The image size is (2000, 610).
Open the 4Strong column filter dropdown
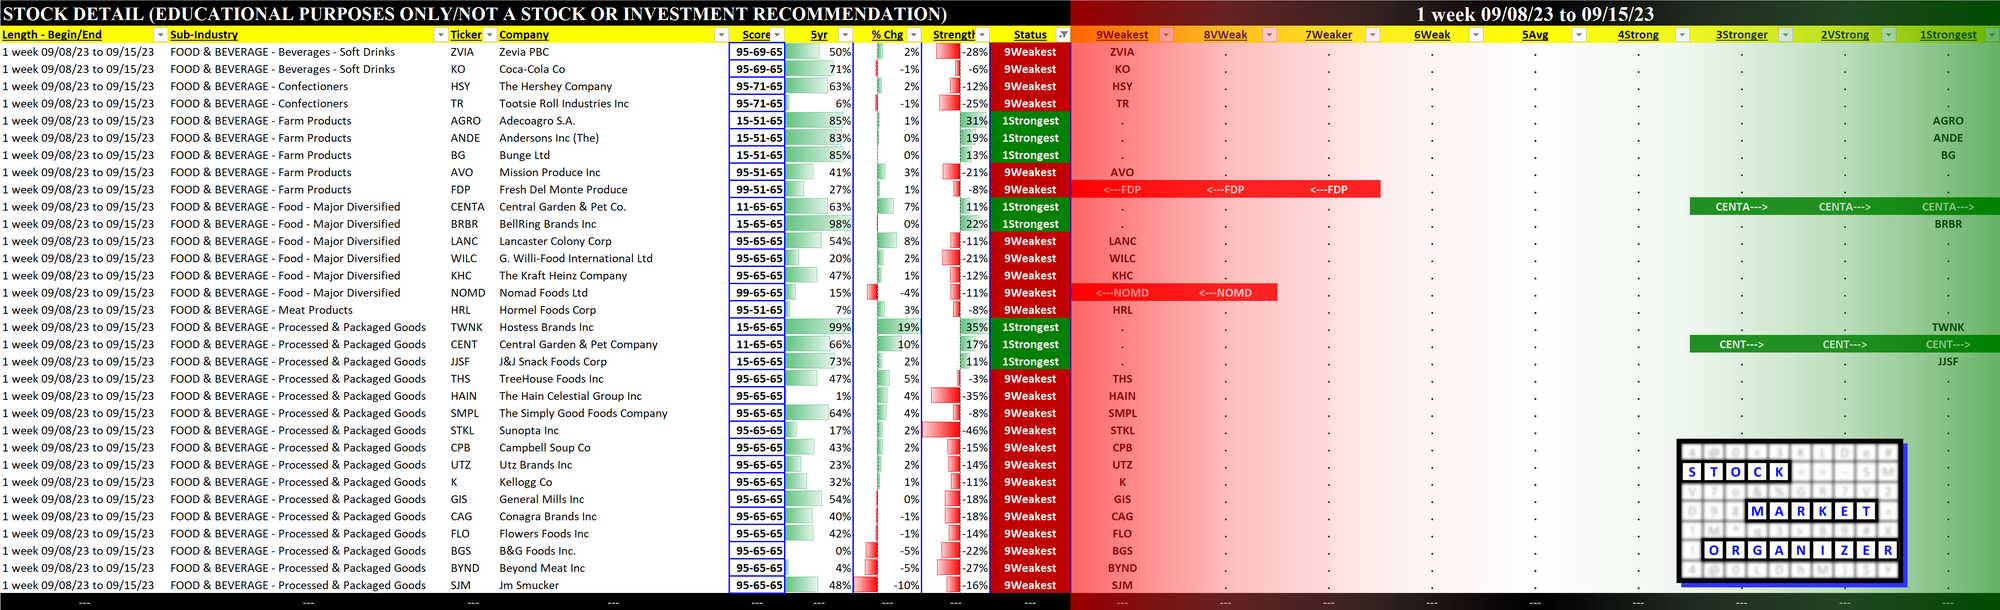[x=1682, y=35]
